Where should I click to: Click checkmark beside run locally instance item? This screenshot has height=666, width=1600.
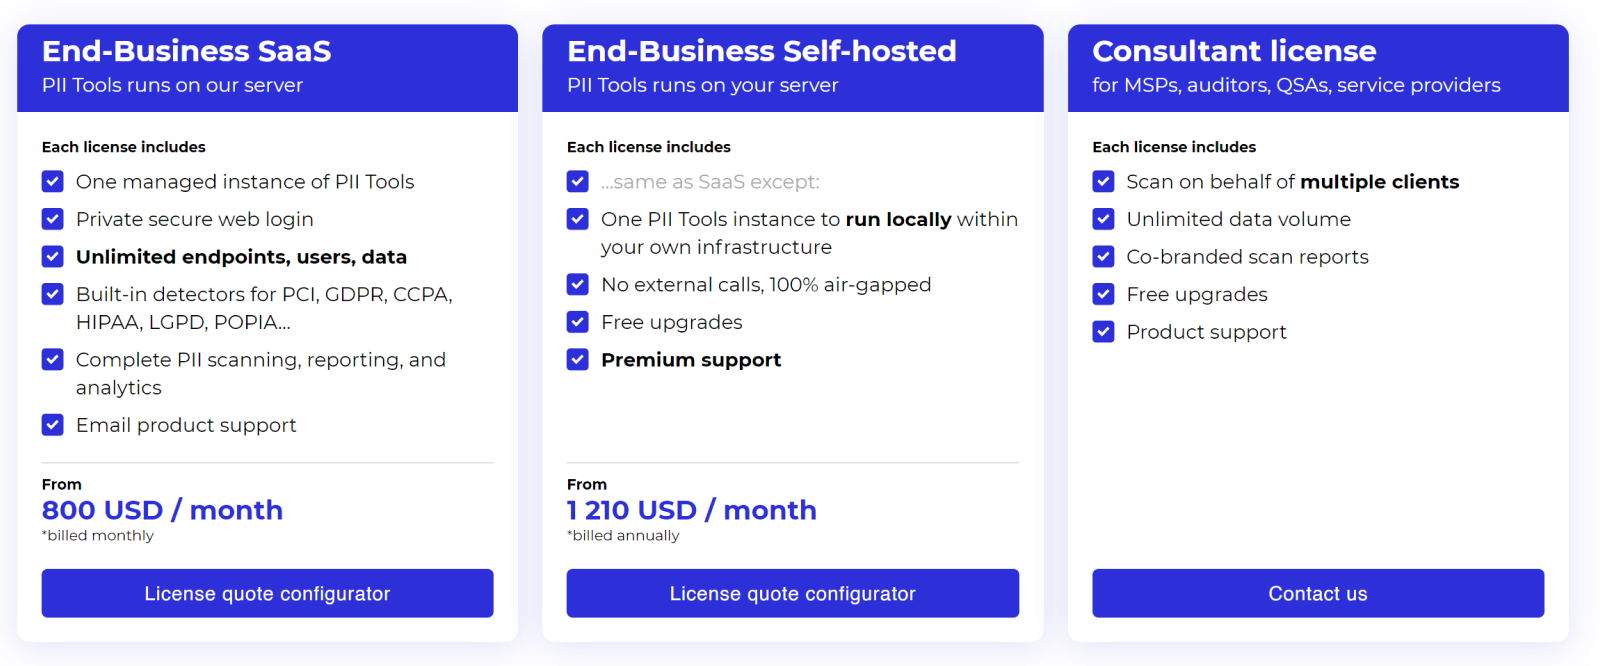tap(578, 219)
